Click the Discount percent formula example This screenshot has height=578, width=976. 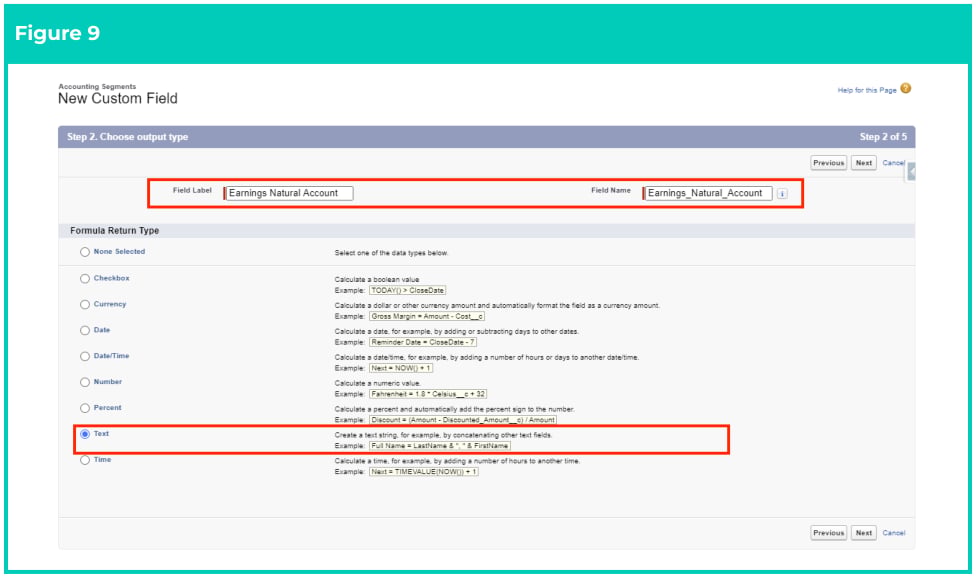coord(462,420)
